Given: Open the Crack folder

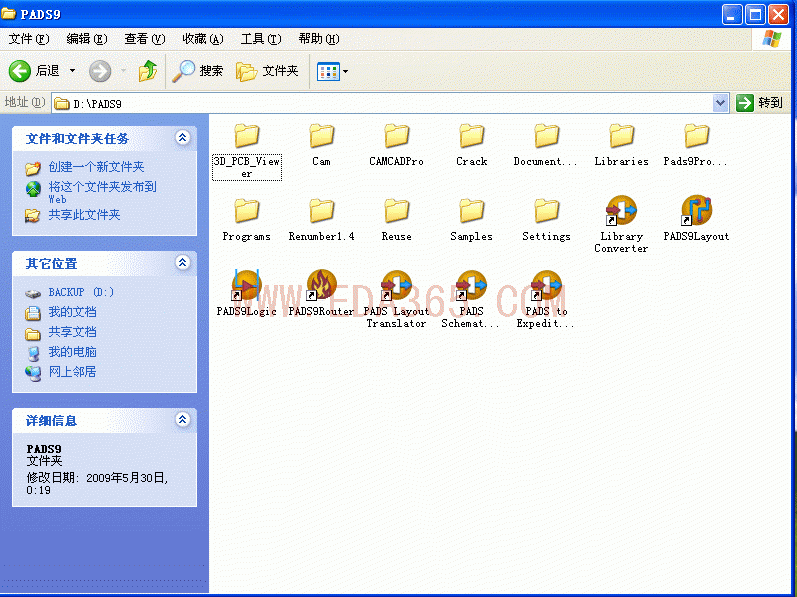Looking at the screenshot, I should [x=472, y=145].
